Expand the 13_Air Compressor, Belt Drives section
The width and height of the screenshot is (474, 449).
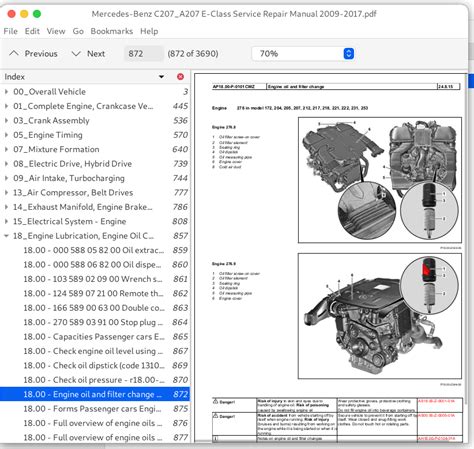(6, 192)
